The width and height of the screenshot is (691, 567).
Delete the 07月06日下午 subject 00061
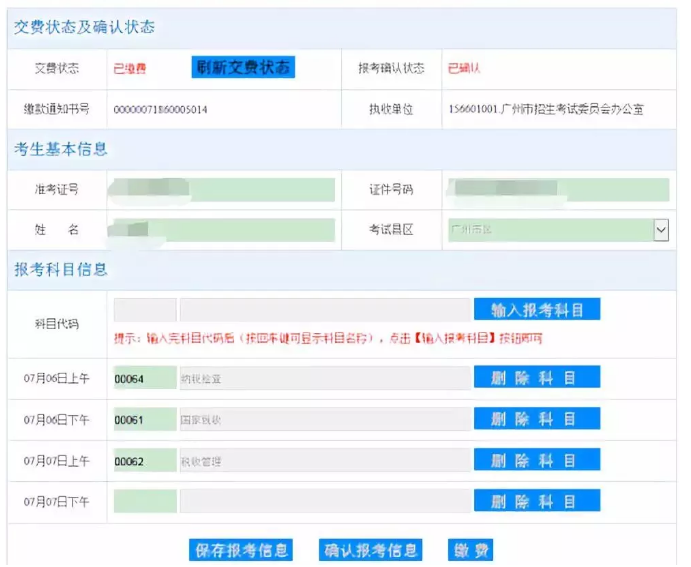(537, 419)
